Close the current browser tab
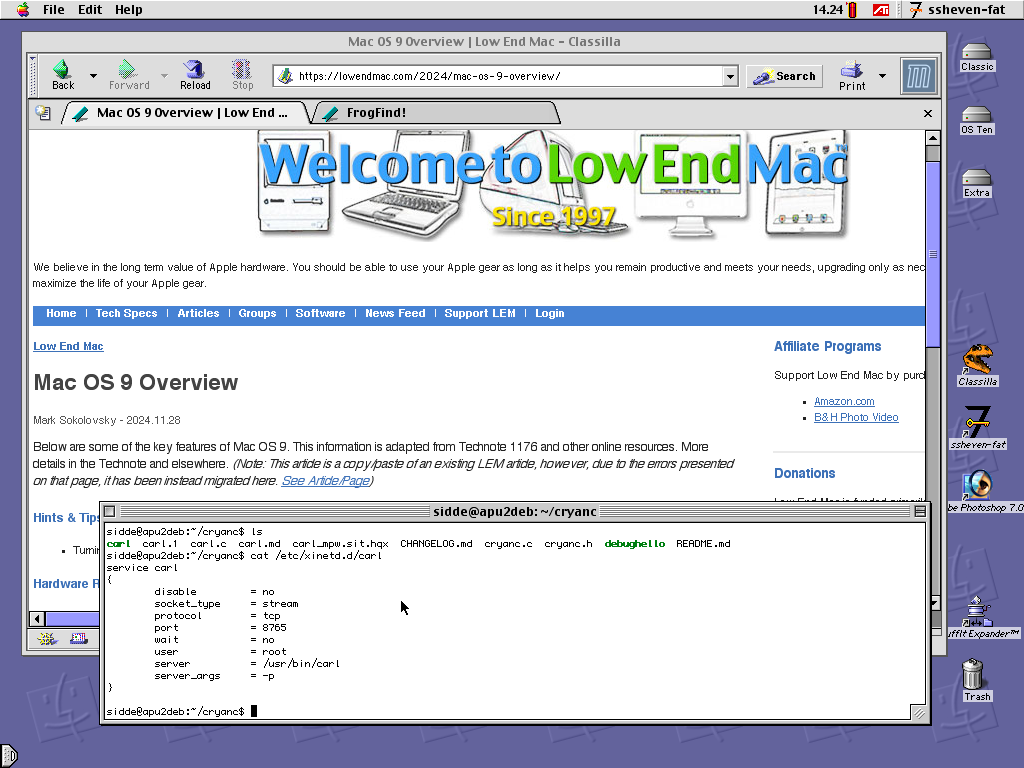The width and height of the screenshot is (1024, 768). (x=928, y=114)
